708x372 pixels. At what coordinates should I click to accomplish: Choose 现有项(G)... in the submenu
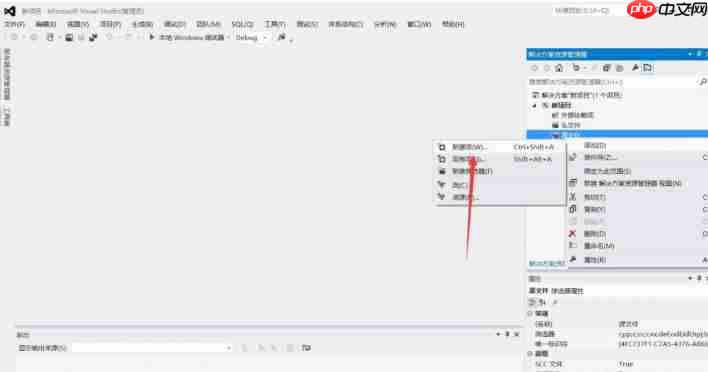coord(500,159)
